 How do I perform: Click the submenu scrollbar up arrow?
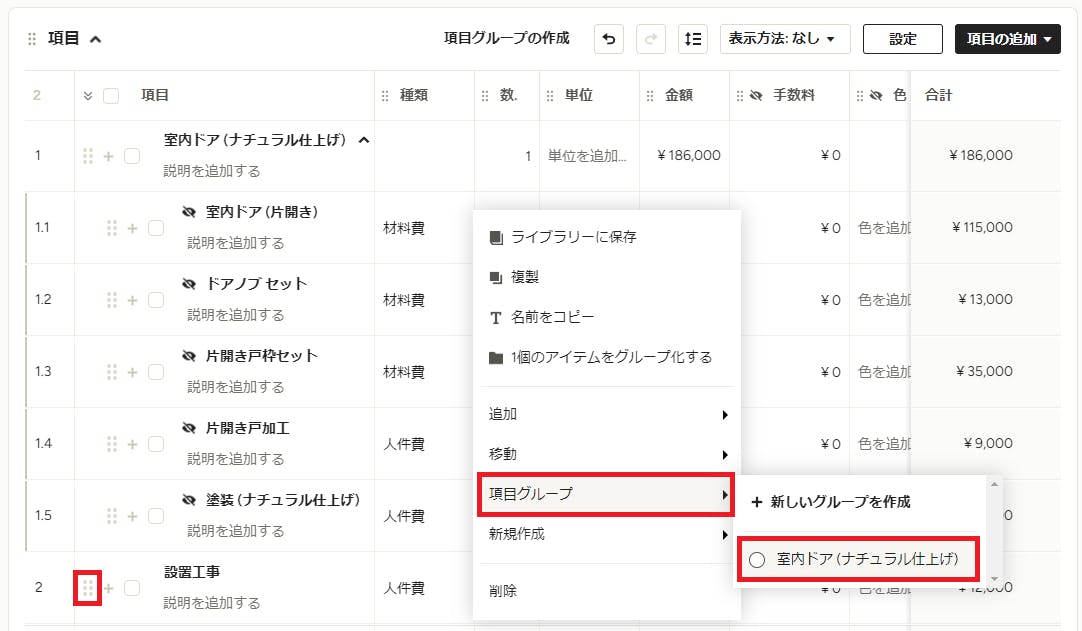point(994,484)
